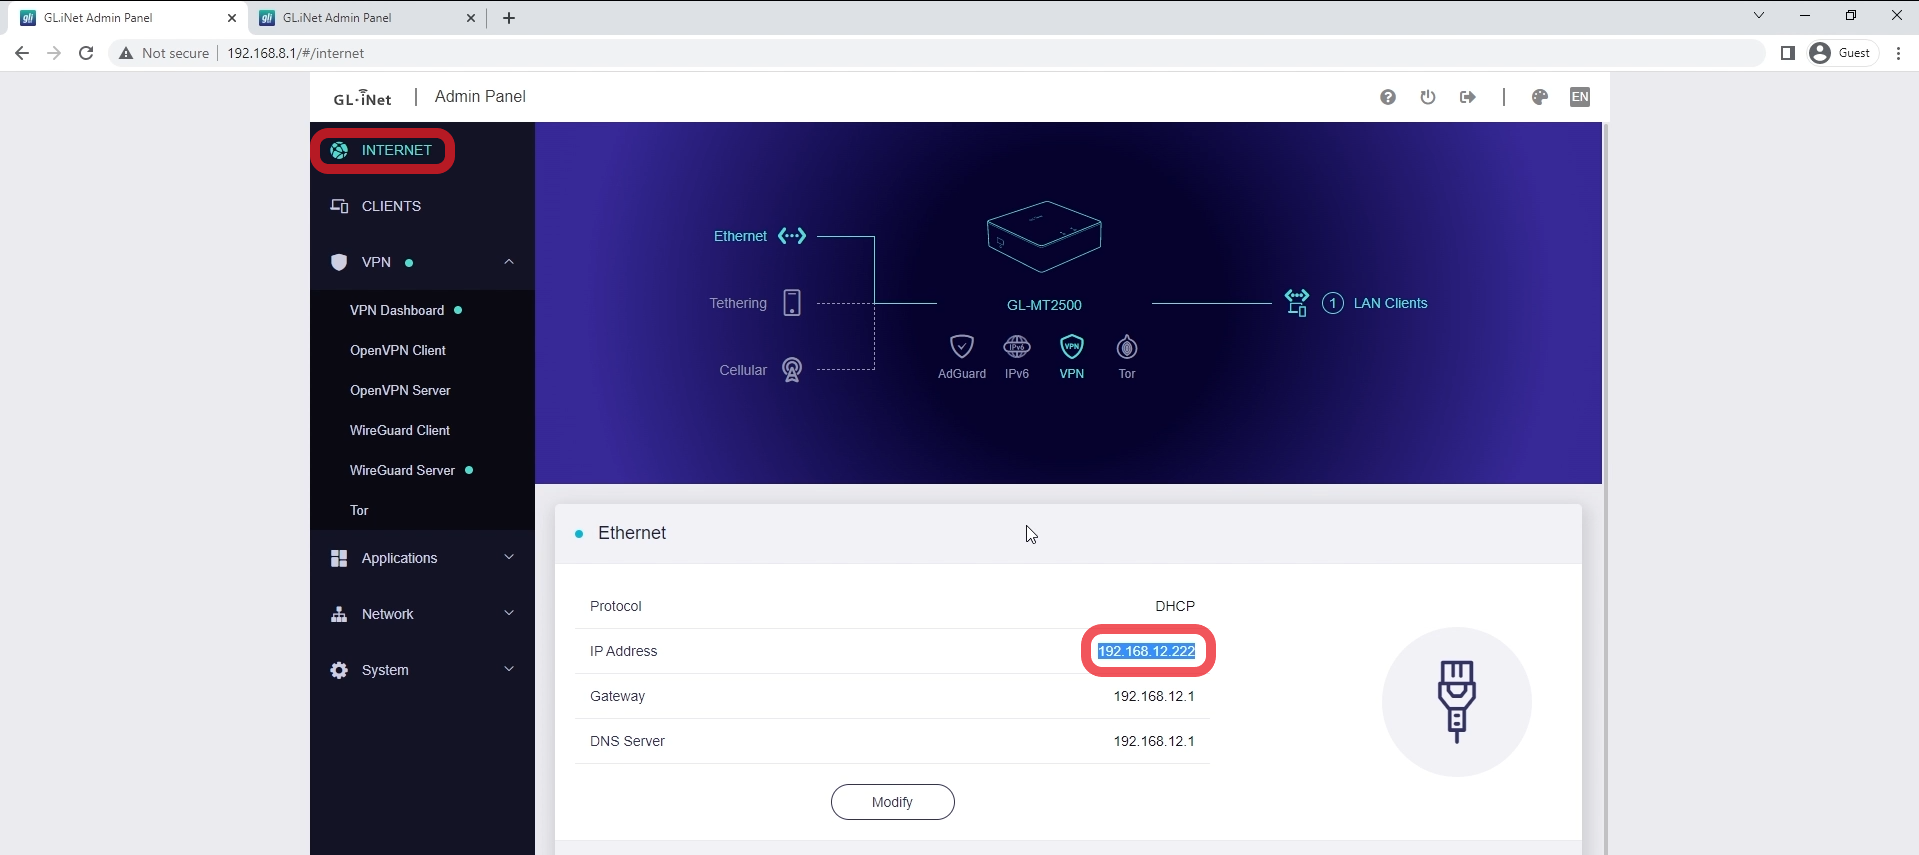Click the Ethernet section header

coord(1068,534)
